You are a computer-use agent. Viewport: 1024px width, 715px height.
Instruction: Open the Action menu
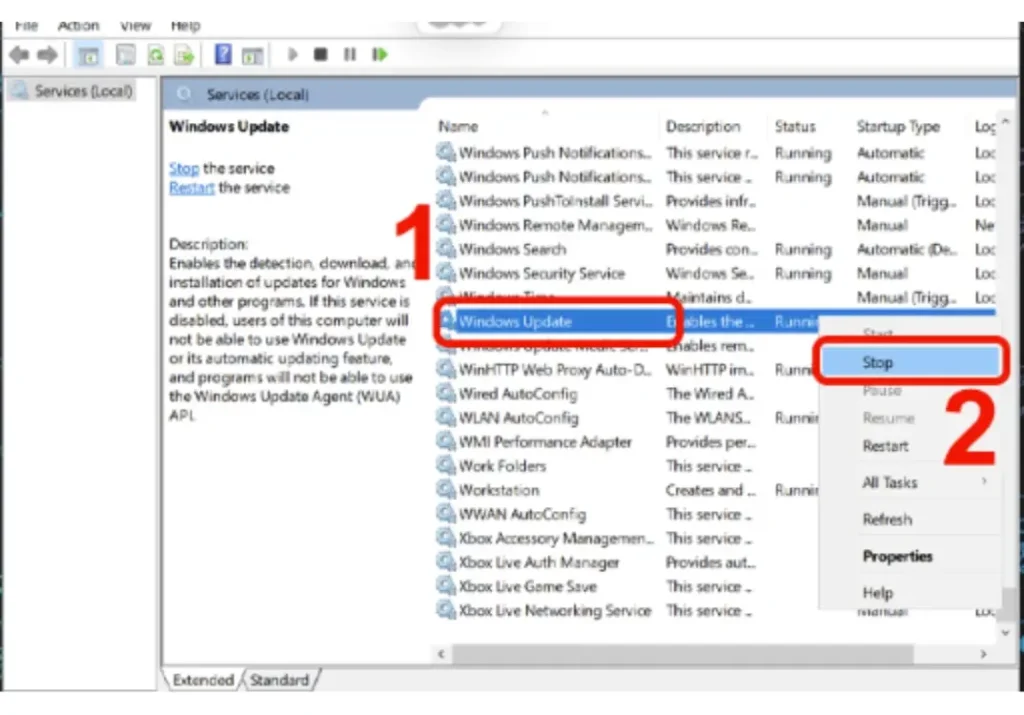tap(78, 26)
